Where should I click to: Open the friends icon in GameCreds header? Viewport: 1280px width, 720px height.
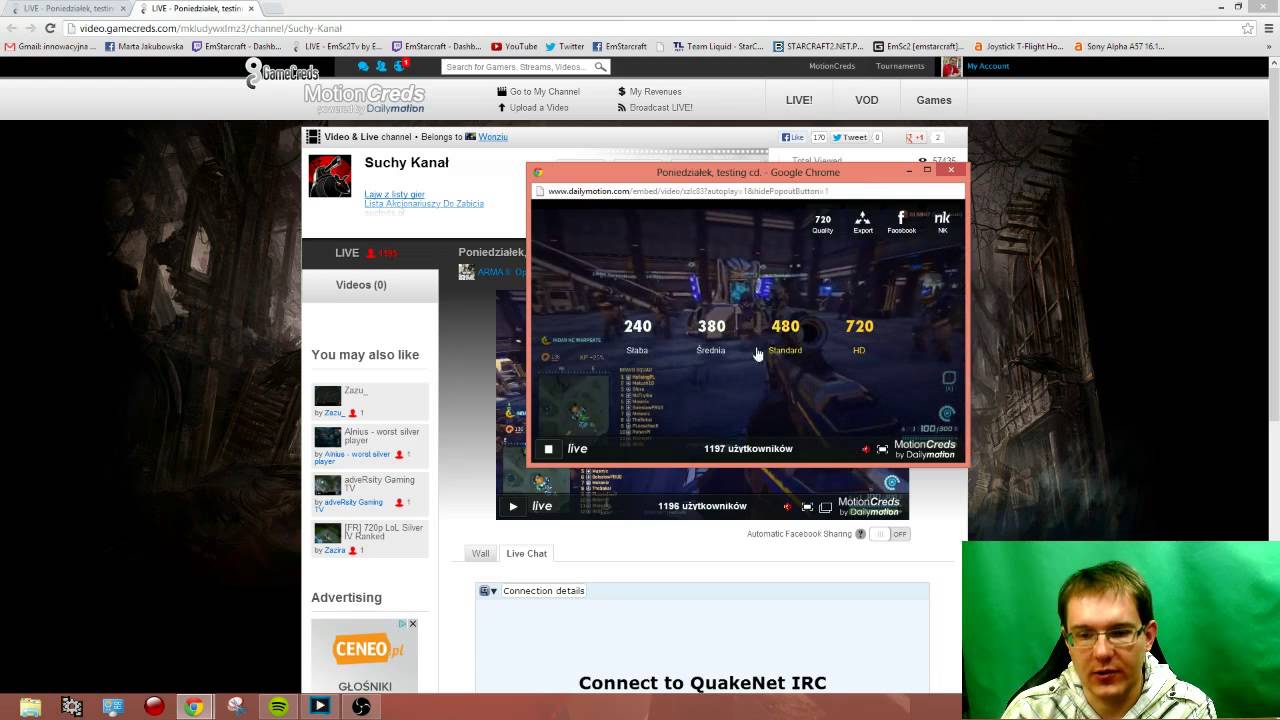pyautogui.click(x=382, y=66)
